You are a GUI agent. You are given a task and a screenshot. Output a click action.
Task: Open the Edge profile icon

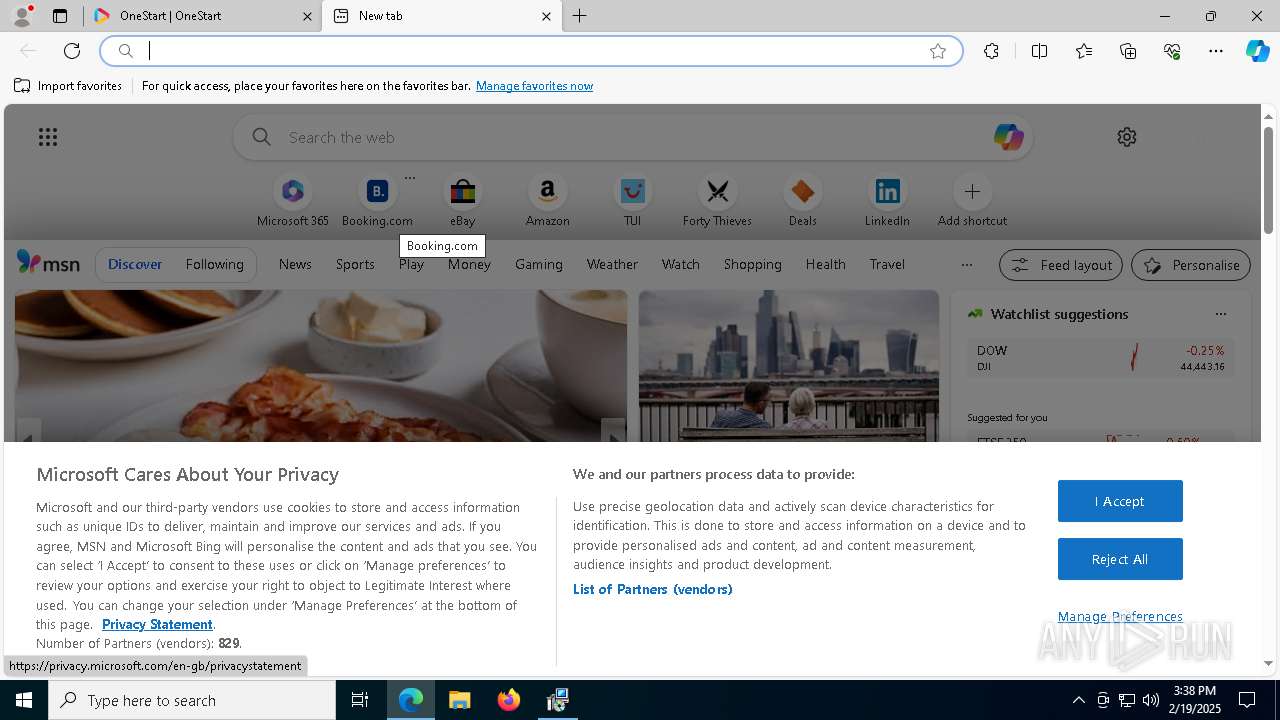point(22,16)
